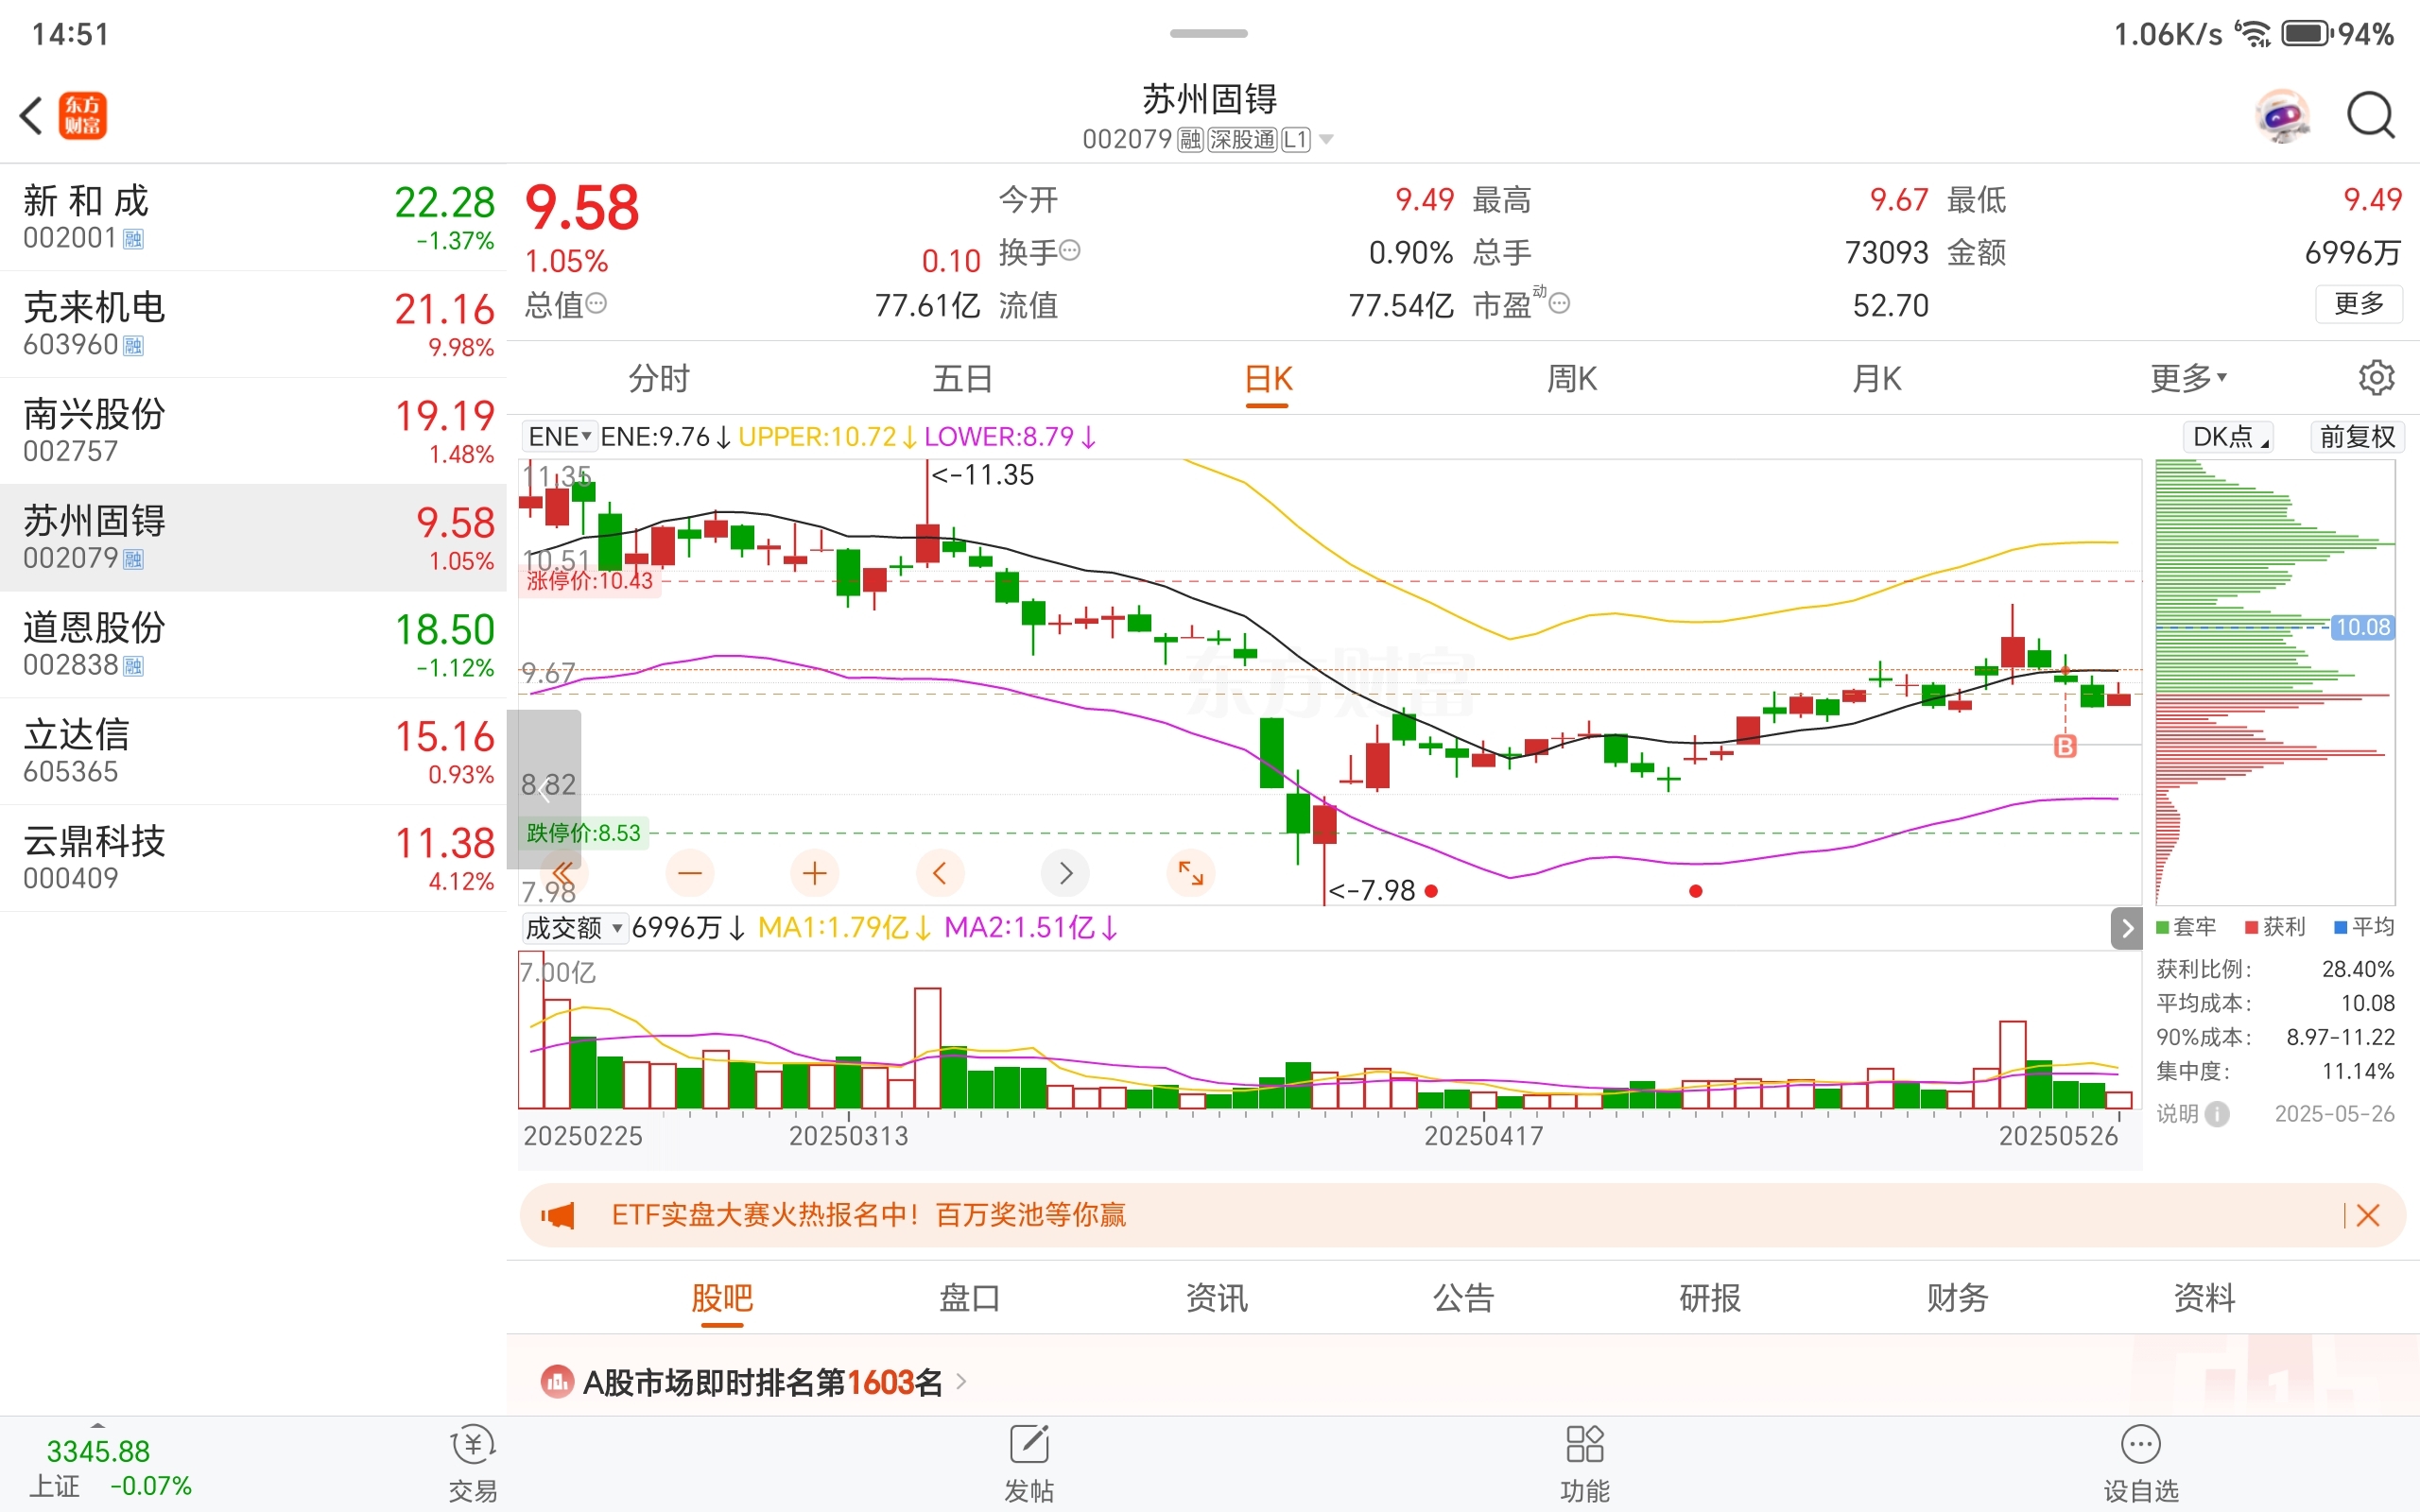Tap the 总值 info circle icon

[596, 303]
